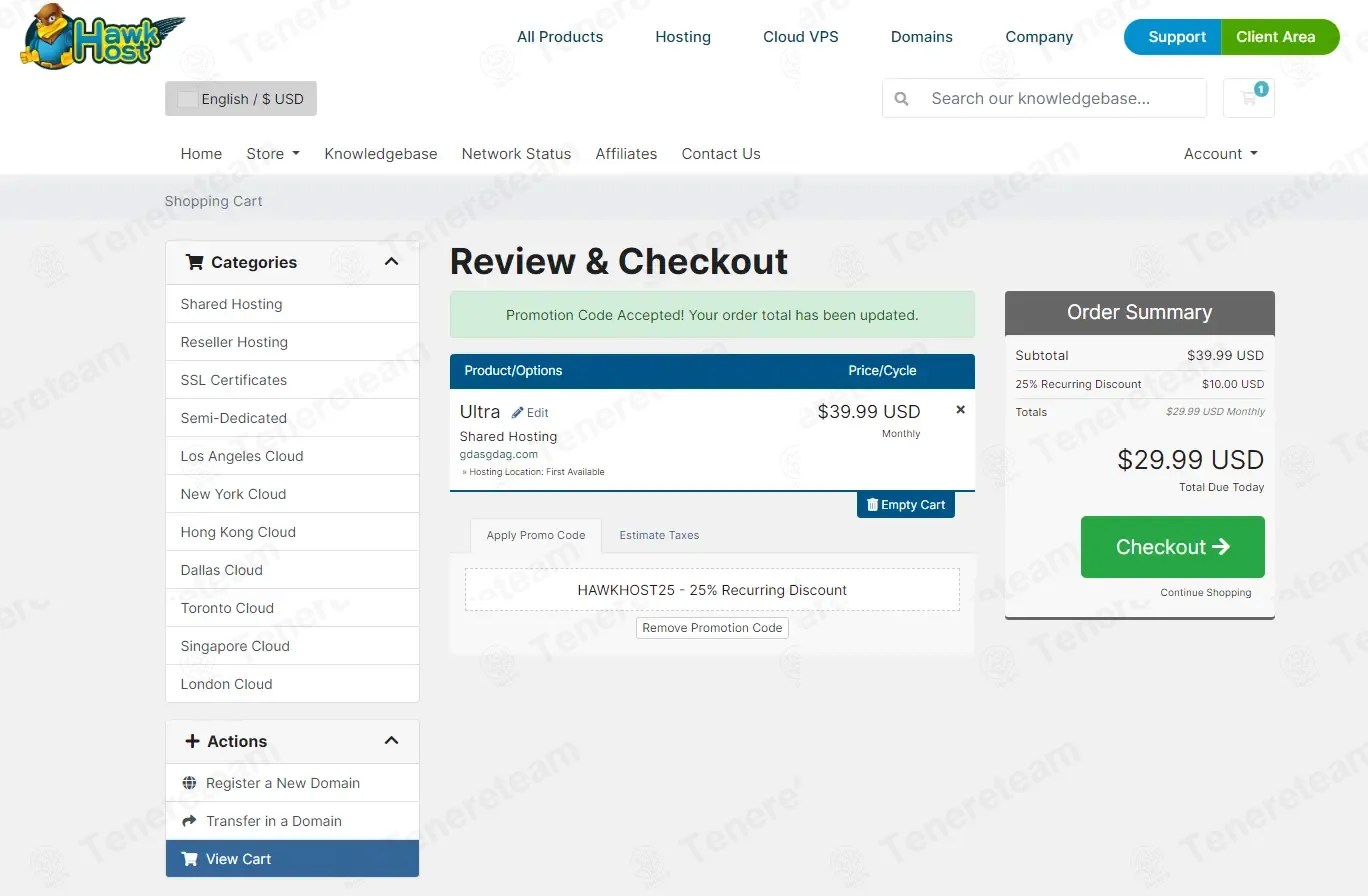Viewport: 1368px width, 896px height.
Task: Click the green Checkout button
Action: click(1173, 547)
